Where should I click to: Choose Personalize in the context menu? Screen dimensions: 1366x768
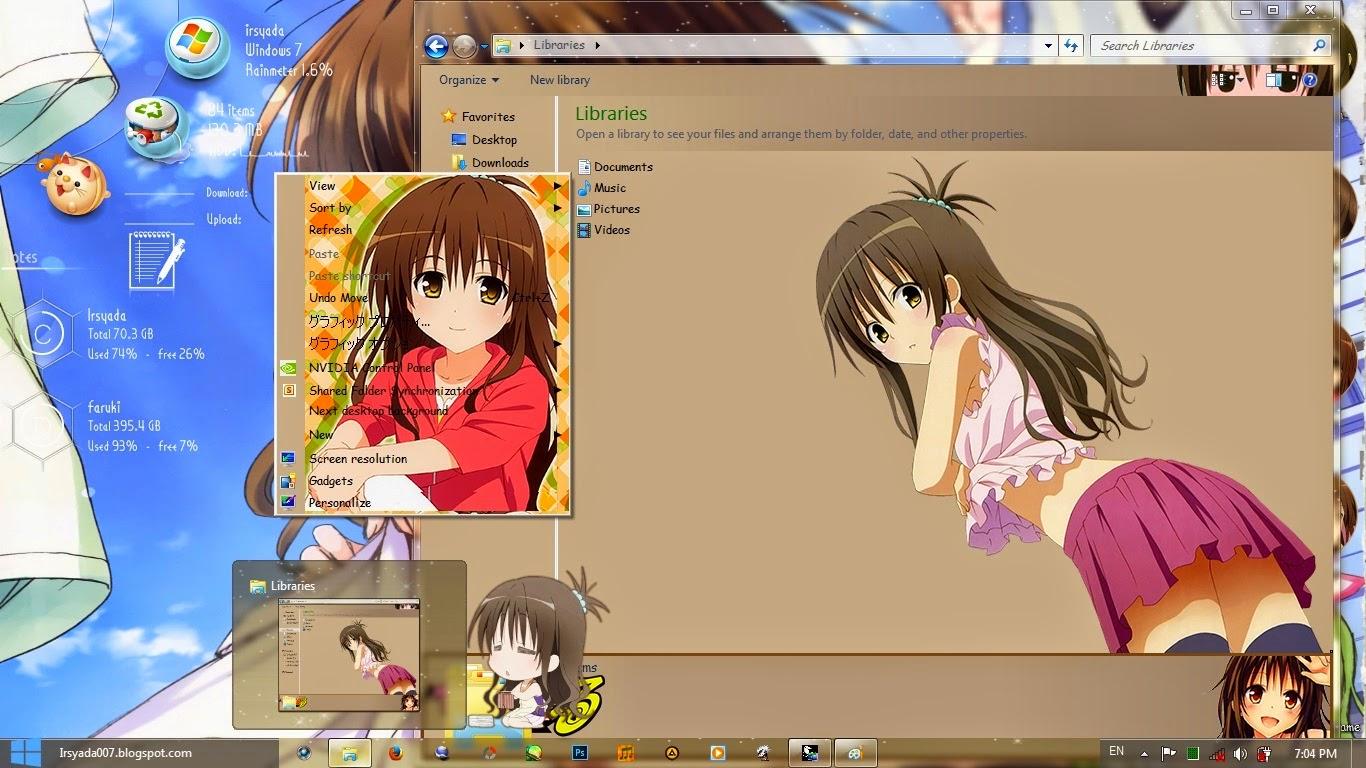click(339, 503)
